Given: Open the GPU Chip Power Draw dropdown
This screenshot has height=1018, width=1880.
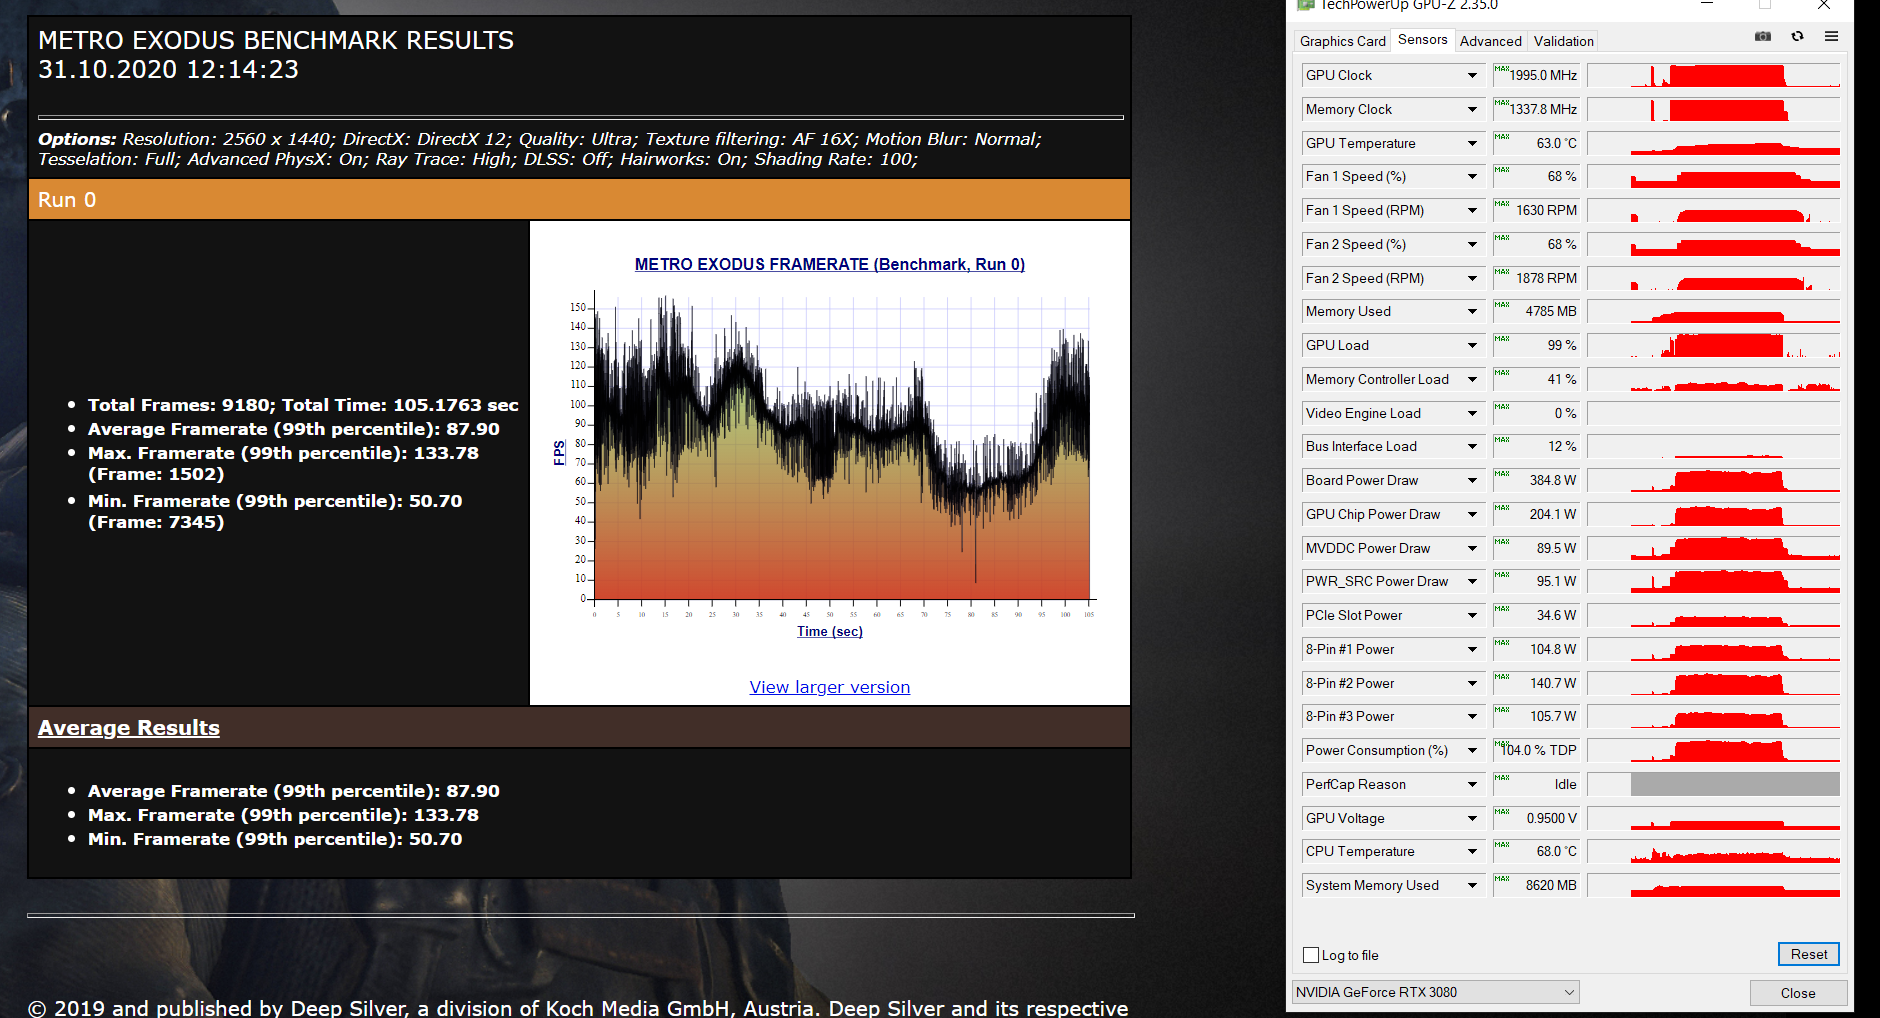Looking at the screenshot, I should 1472,515.
